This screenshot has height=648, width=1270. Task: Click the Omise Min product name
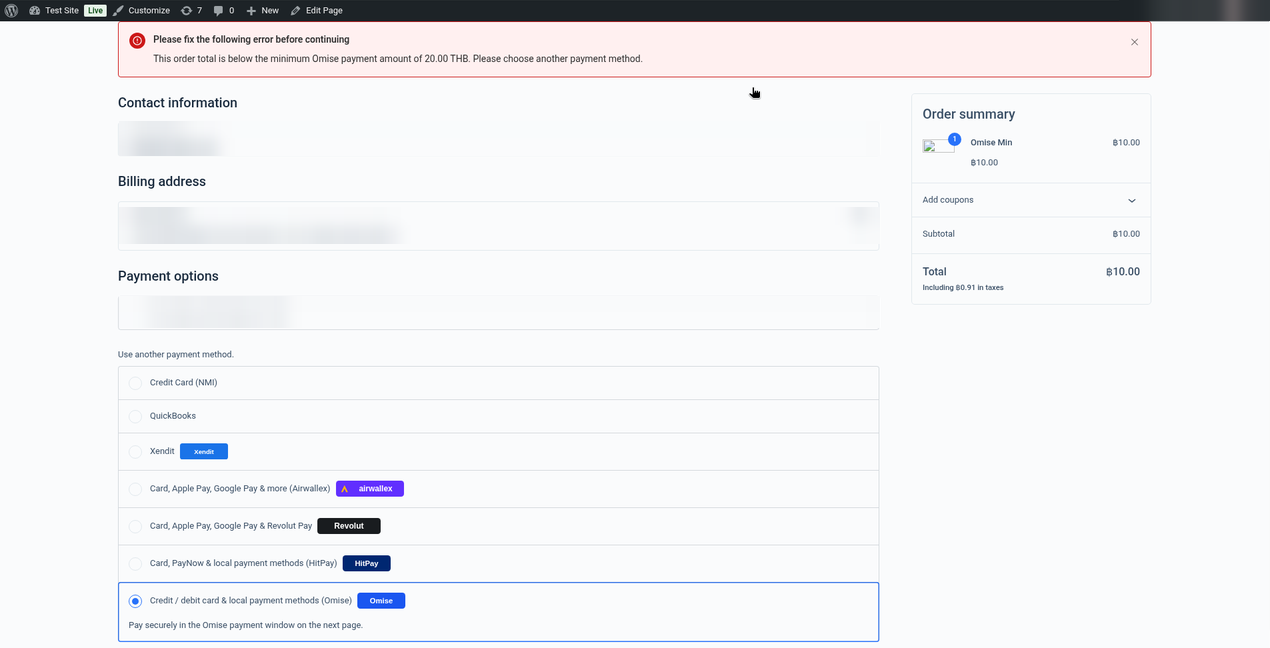tap(991, 143)
